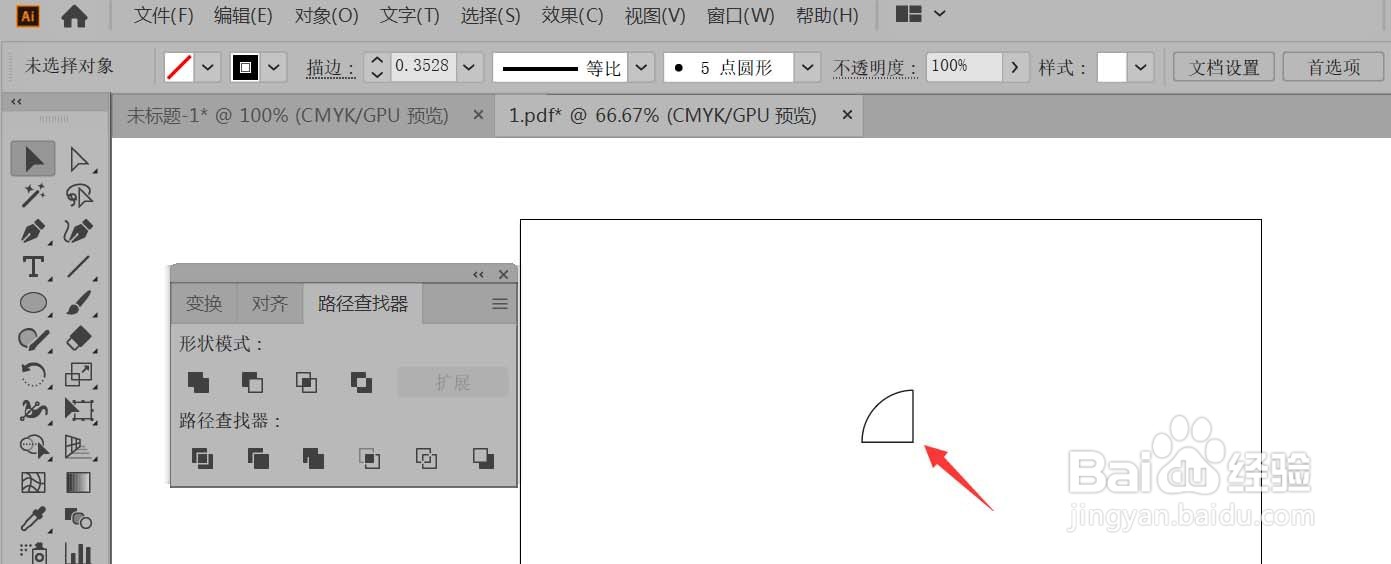Image resolution: width=1391 pixels, height=564 pixels.
Task: Select the Blend tool
Action: point(79,518)
